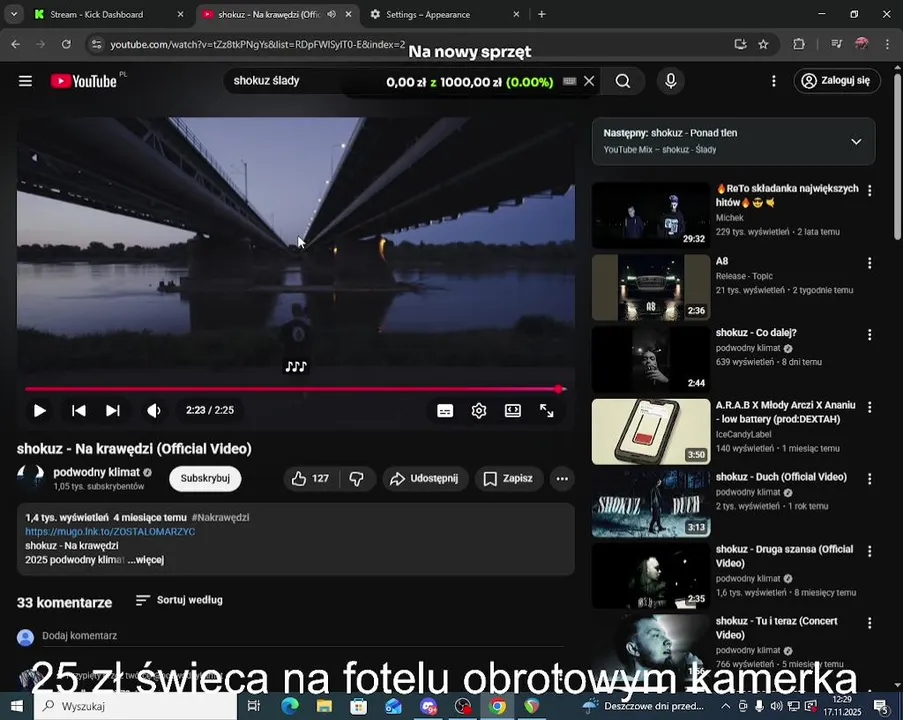903x720 pixels.
Task: Open the mugo.lnk.to description link
Action: point(110,532)
